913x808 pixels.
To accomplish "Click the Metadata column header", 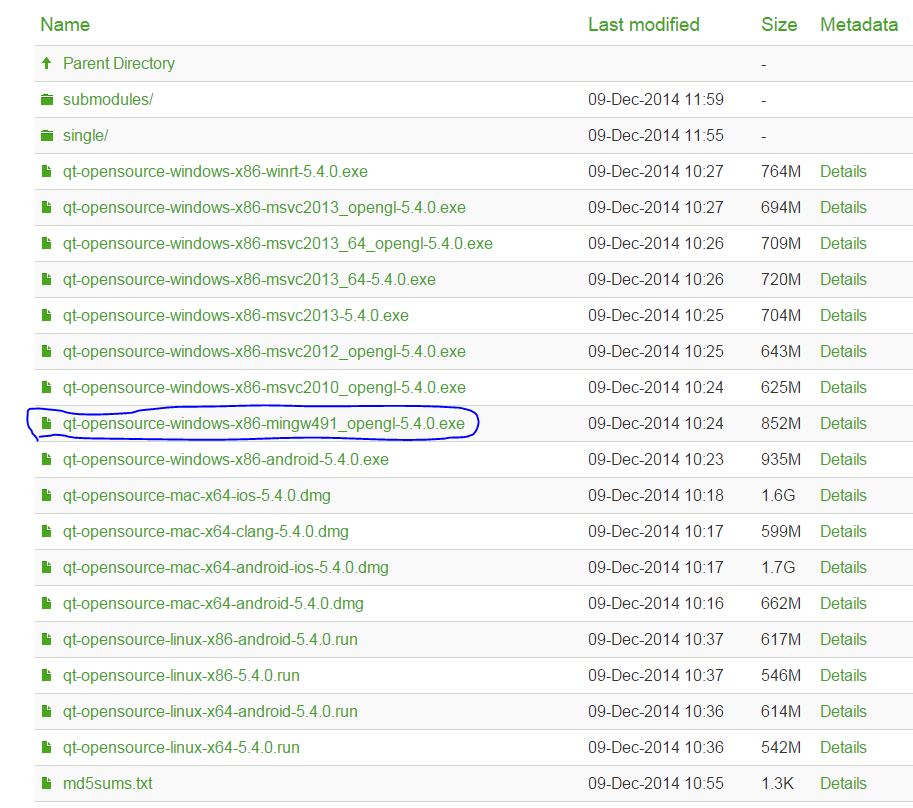I will coord(859,24).
